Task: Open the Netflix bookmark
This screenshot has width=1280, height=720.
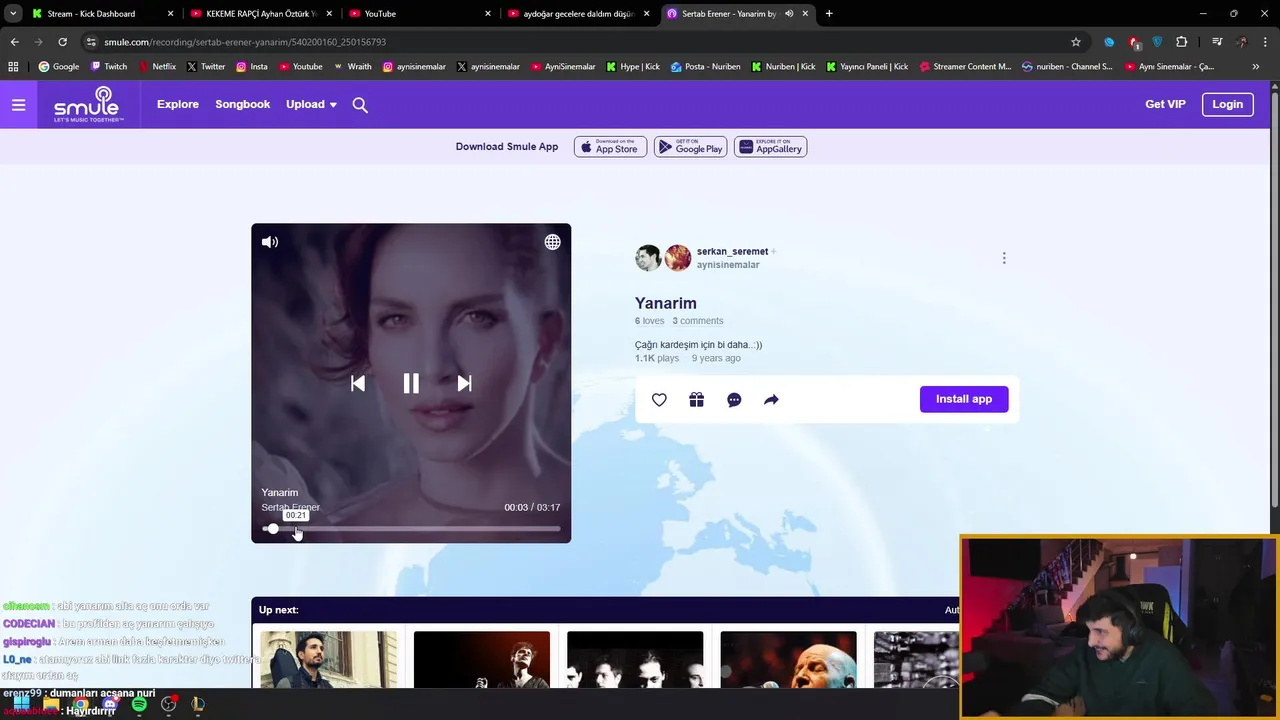Action: tap(157, 67)
